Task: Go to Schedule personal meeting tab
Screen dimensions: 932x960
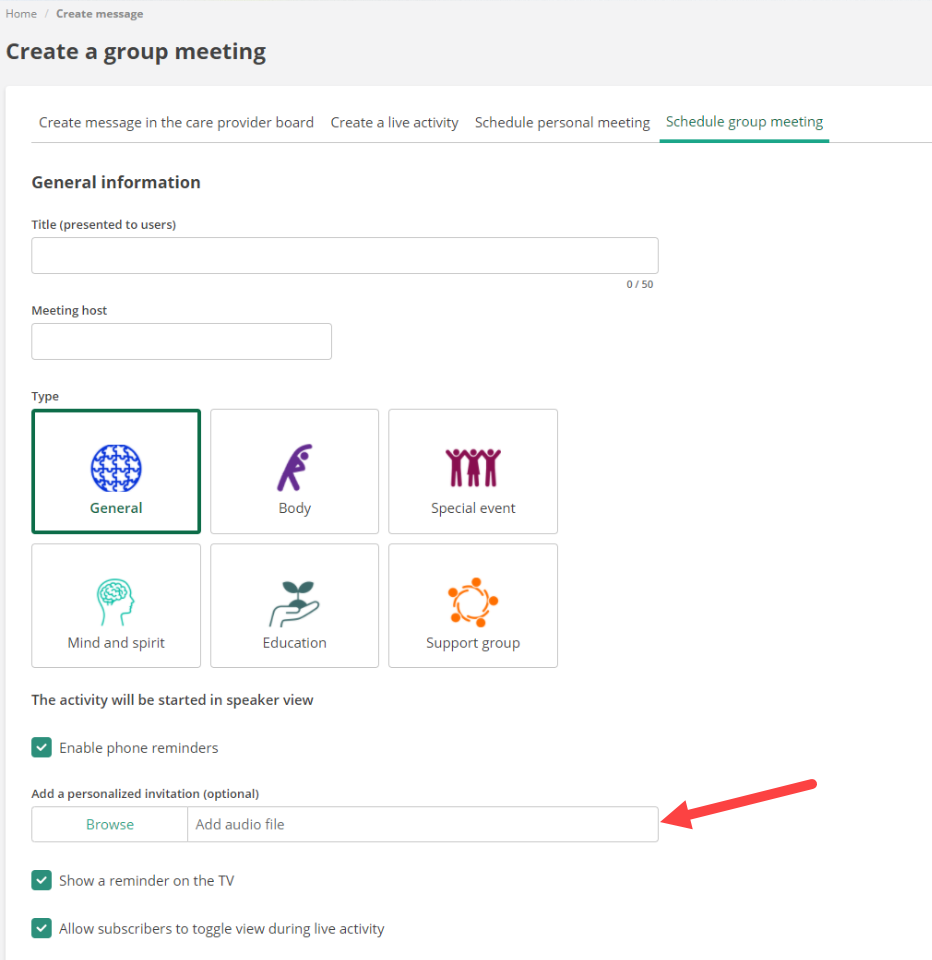Action: tap(562, 123)
